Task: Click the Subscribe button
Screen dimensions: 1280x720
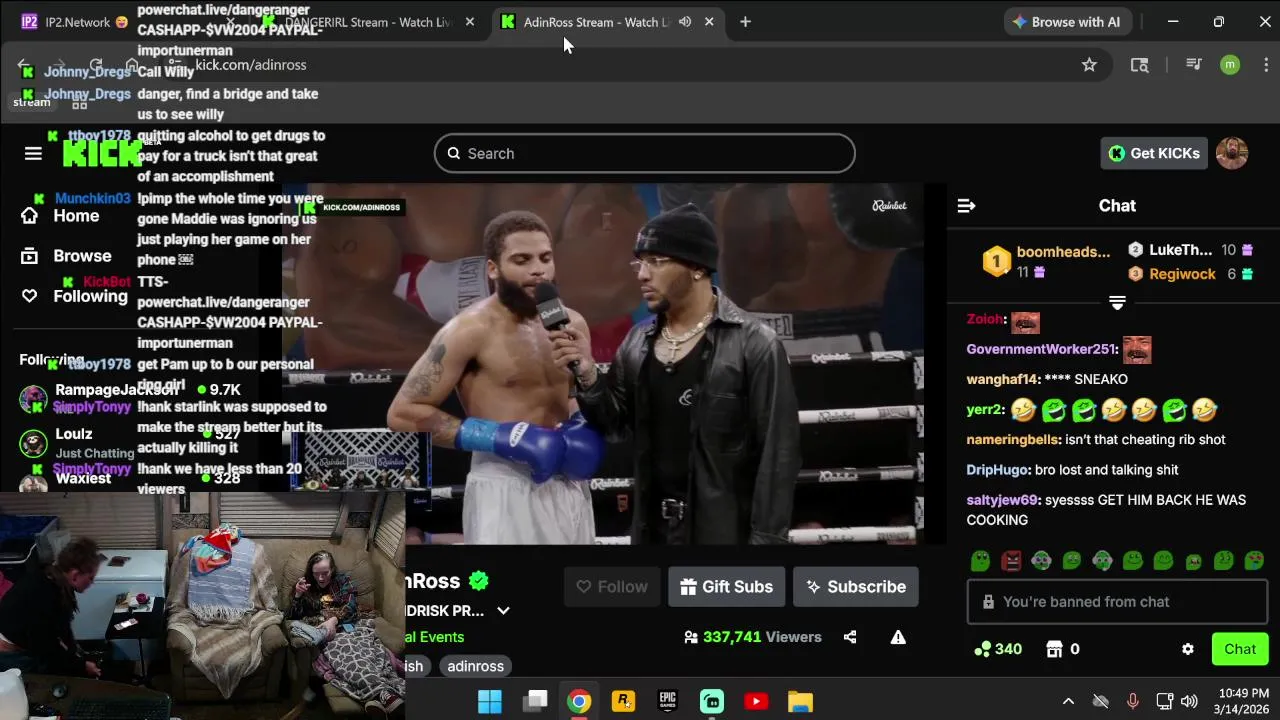Action: pyautogui.click(x=856, y=587)
